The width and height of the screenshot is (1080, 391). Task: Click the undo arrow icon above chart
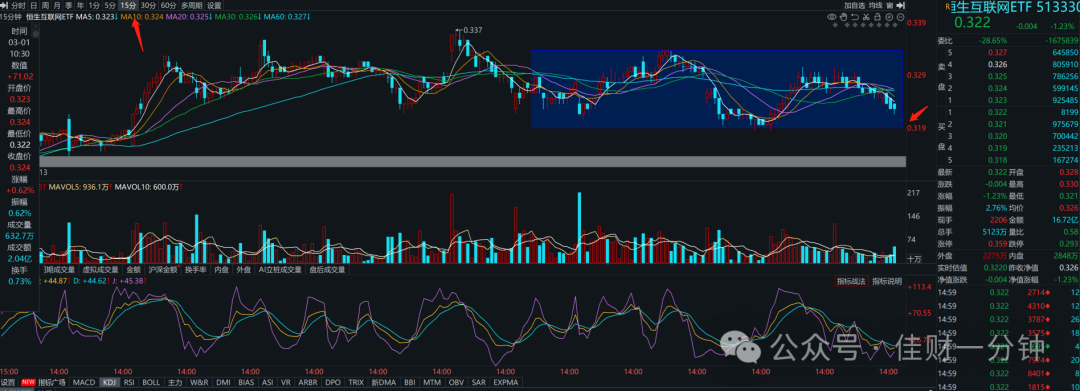pos(855,17)
